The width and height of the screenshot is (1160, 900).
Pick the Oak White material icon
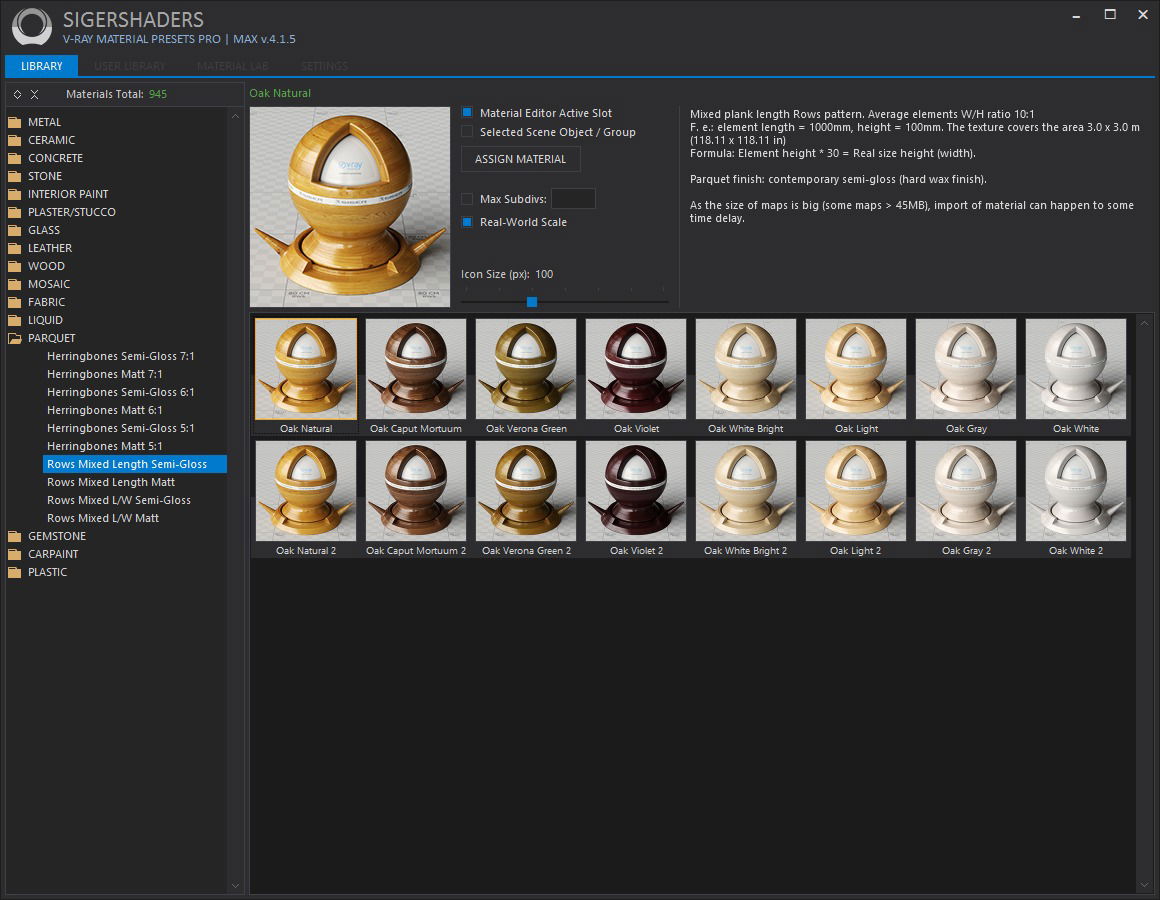(x=1076, y=369)
